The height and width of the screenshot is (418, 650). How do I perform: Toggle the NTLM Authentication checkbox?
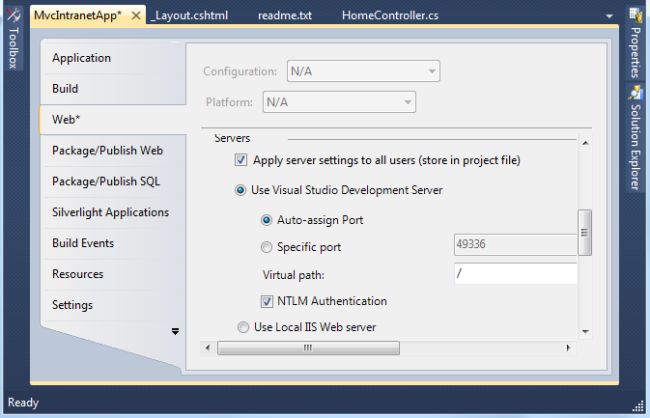[267, 301]
